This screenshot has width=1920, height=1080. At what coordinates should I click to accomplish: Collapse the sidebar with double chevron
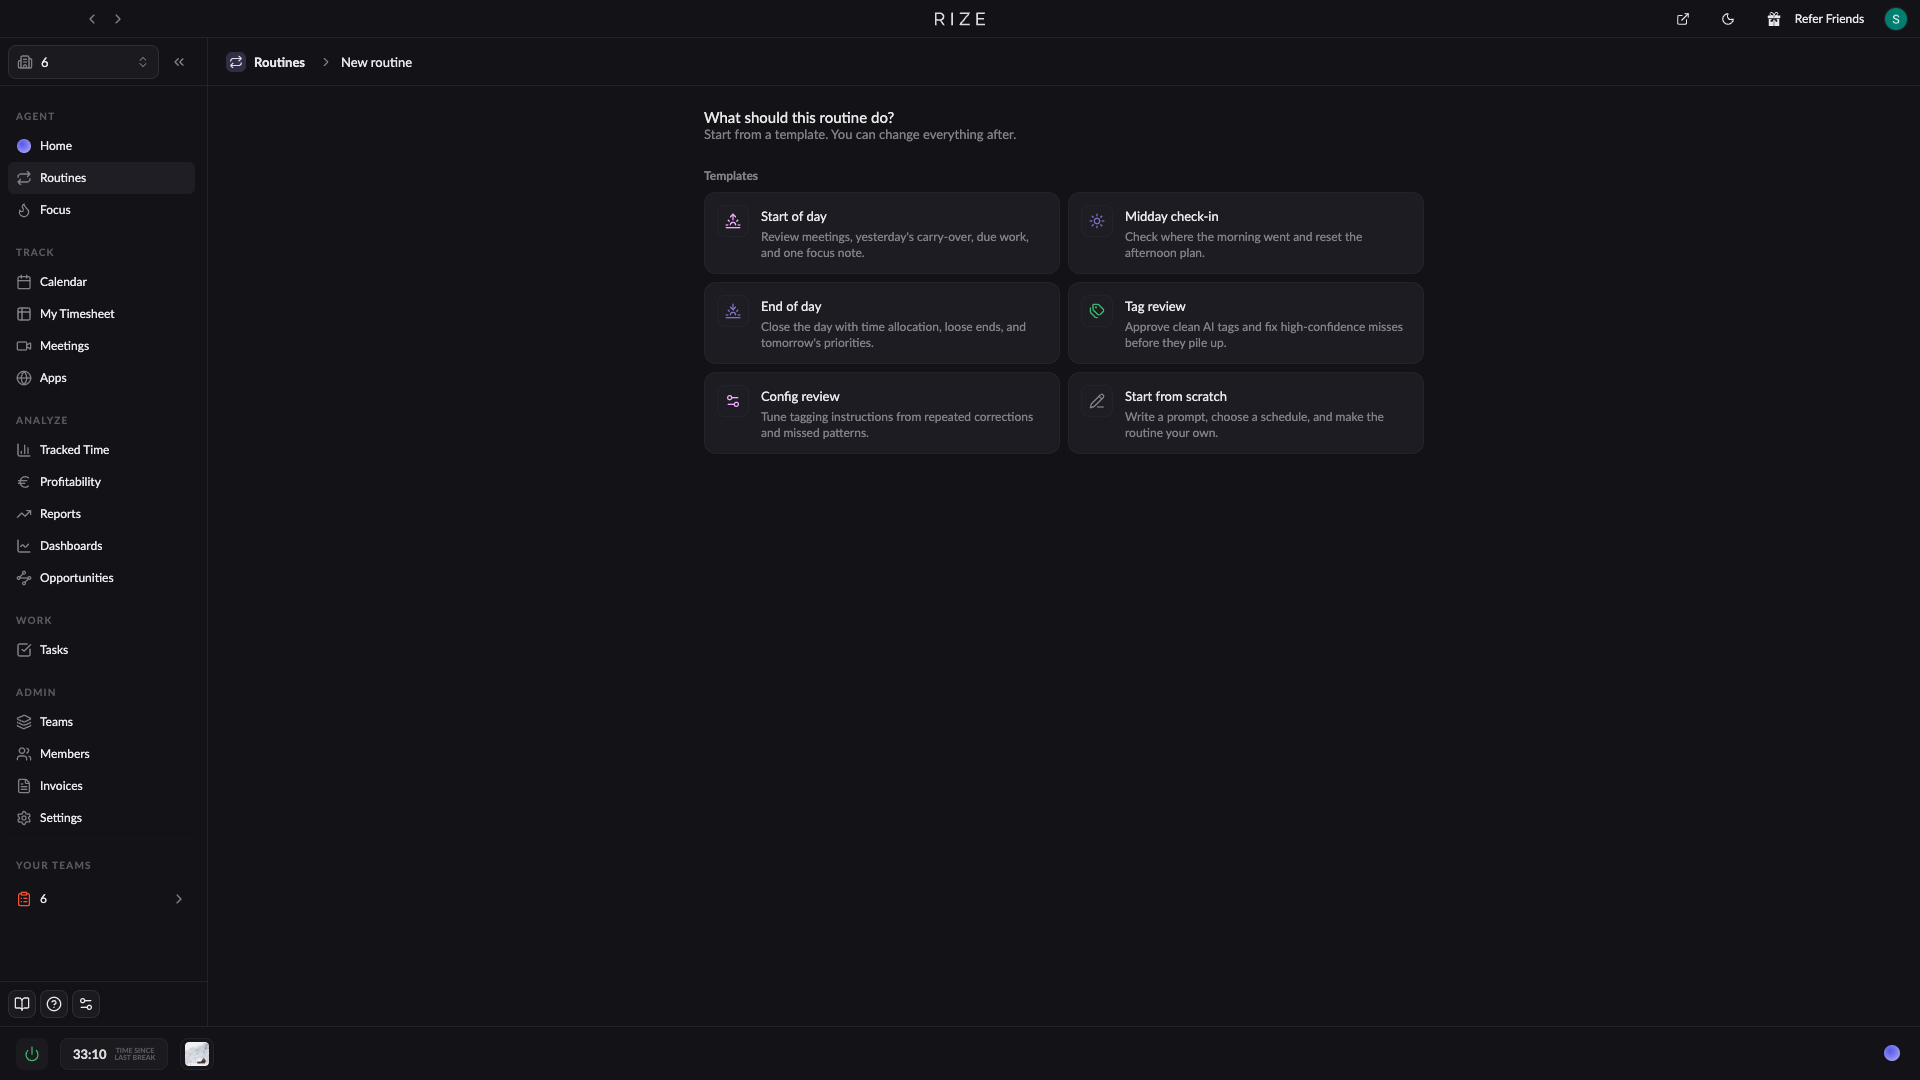[x=179, y=62]
